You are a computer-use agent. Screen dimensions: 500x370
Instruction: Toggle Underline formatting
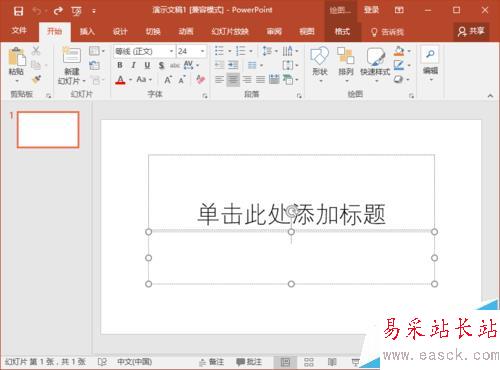coord(147,65)
